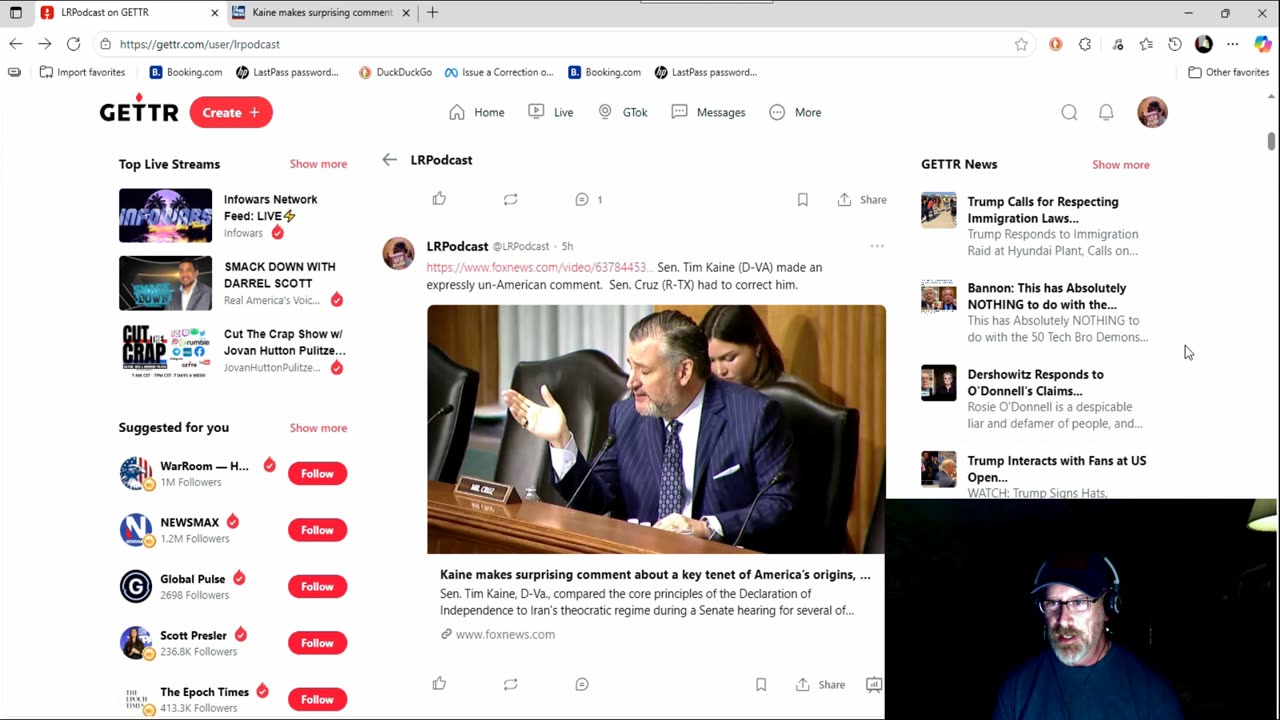Go to the Home tab

click(476, 112)
